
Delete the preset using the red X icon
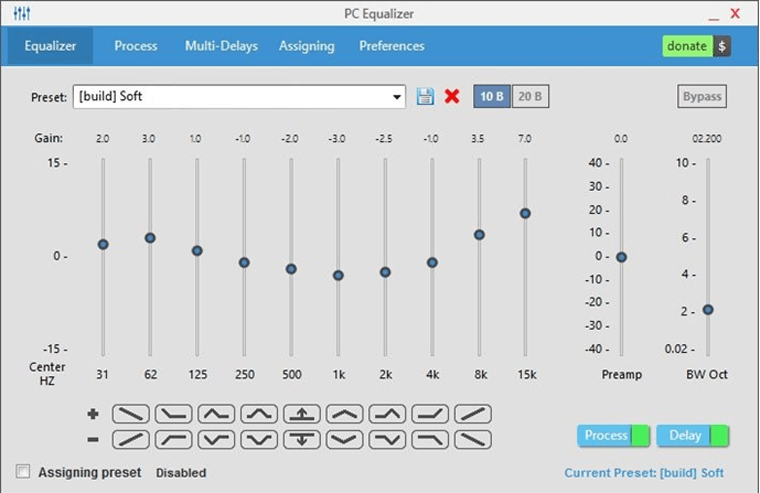pos(452,97)
